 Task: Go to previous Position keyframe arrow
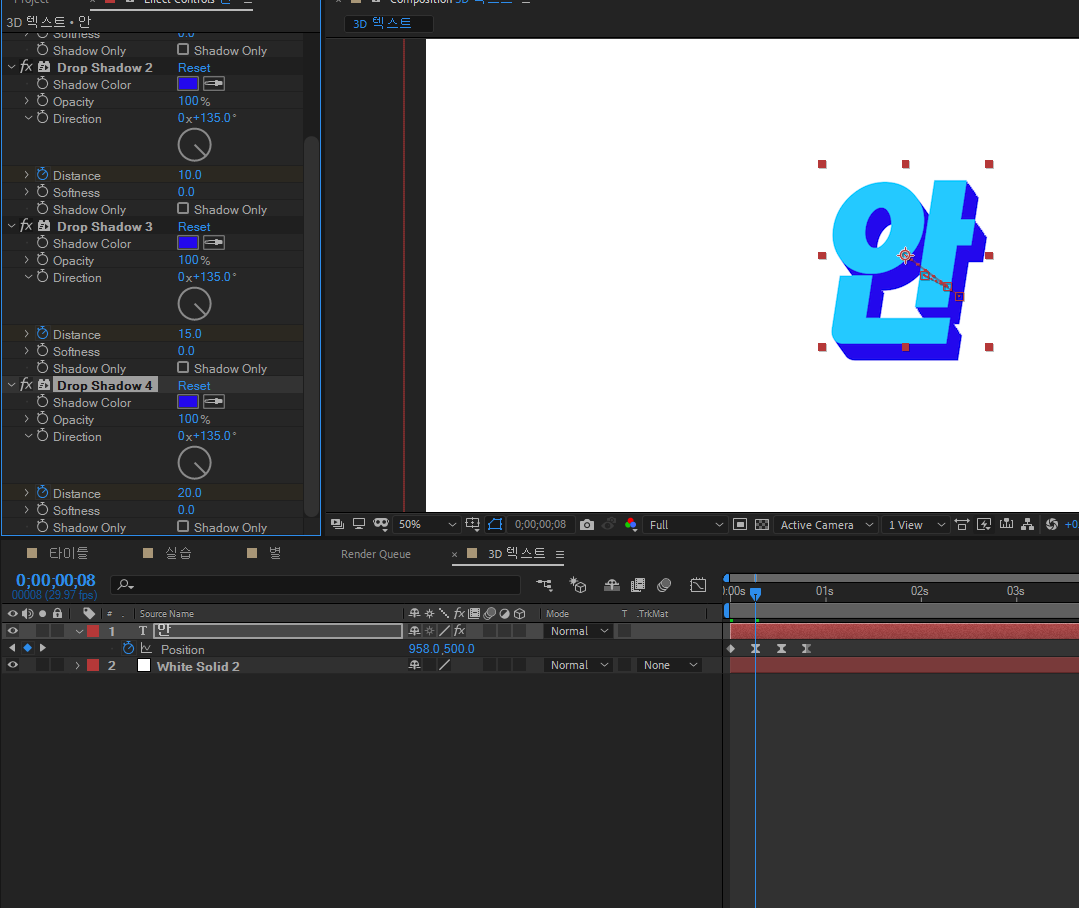click(x=12, y=648)
